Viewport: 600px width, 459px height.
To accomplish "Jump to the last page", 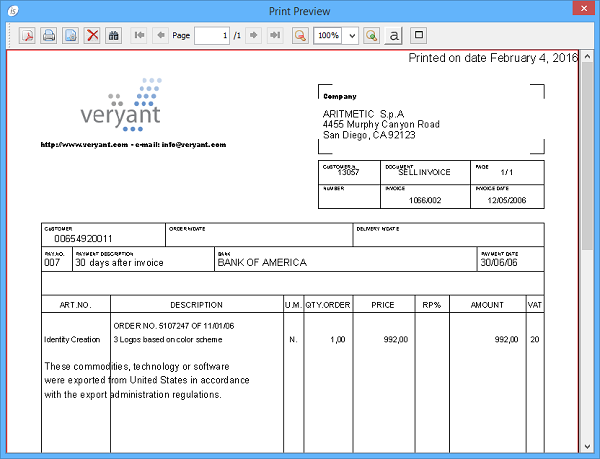I will [x=275, y=35].
